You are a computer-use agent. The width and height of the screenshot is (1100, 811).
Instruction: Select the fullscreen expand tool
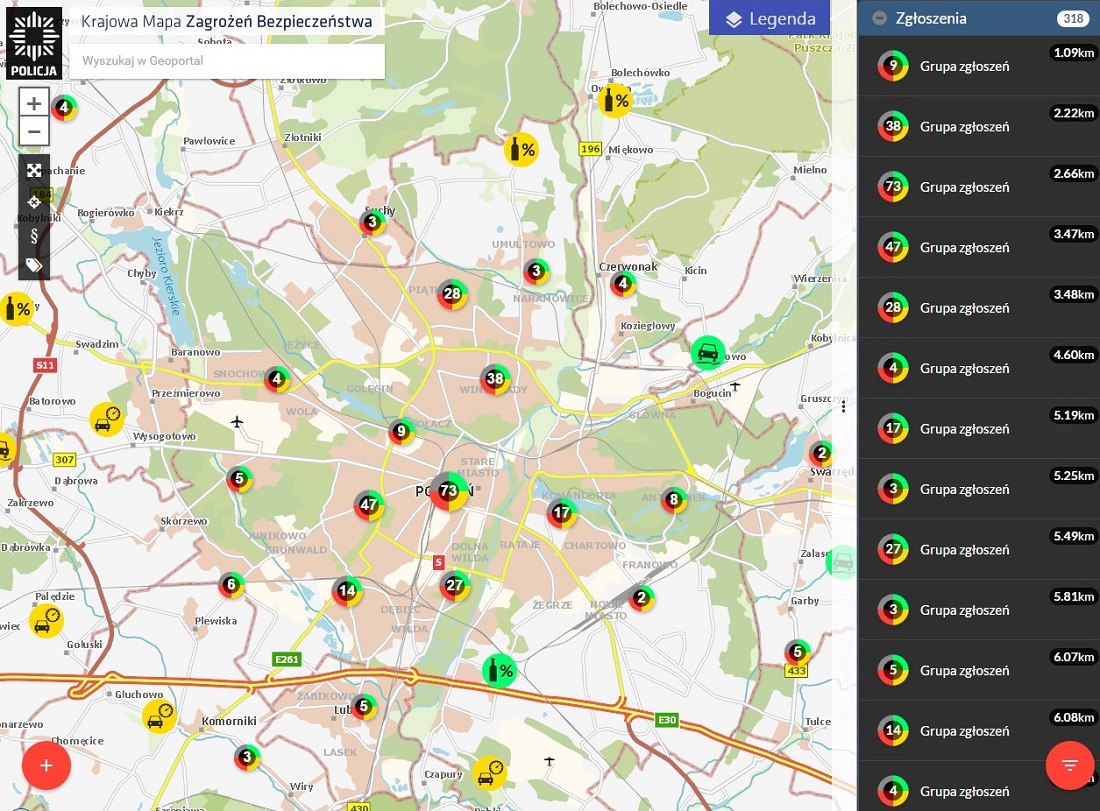click(34, 170)
